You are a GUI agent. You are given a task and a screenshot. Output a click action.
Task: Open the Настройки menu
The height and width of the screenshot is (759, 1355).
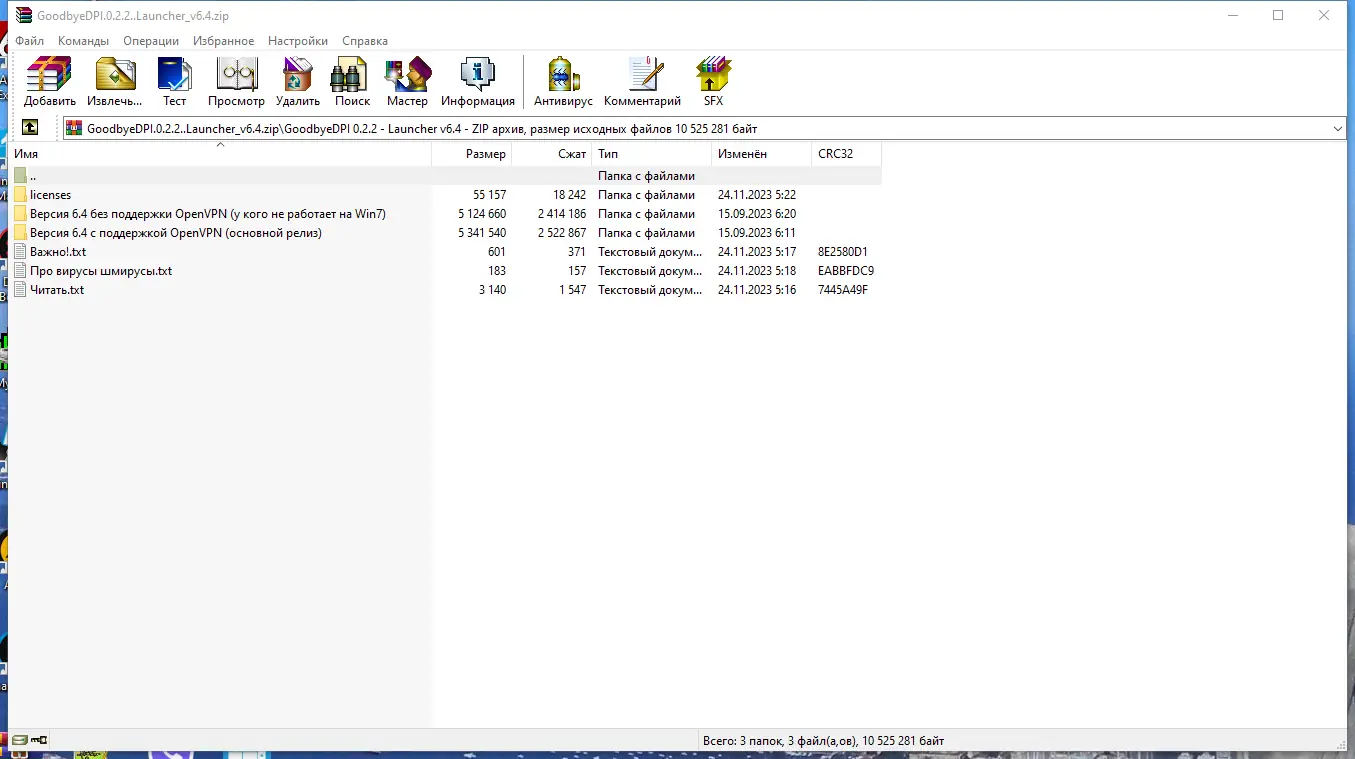point(298,41)
